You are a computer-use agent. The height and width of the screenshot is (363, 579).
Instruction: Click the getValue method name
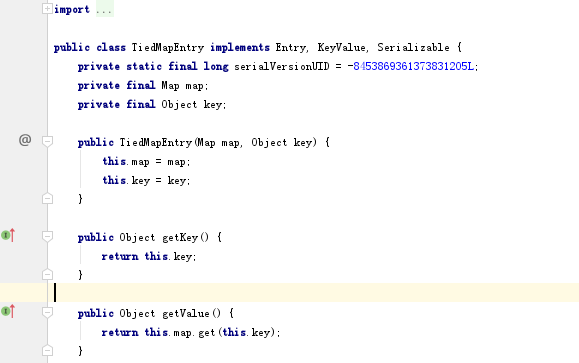tap(186, 314)
